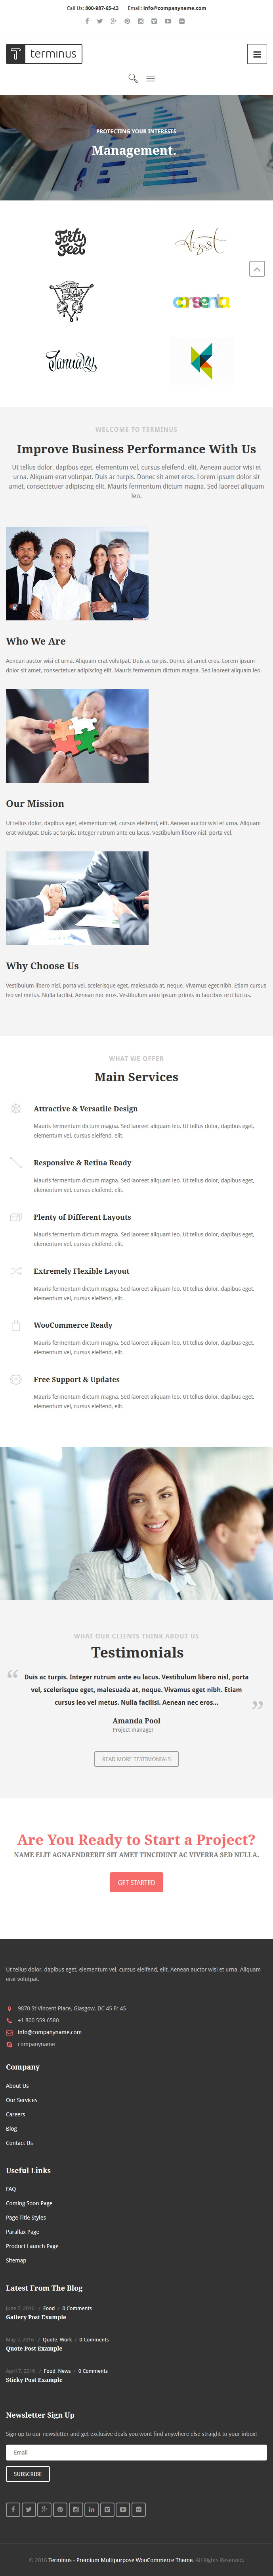Expand the three-line menu next to search
This screenshot has width=273, height=2576.
151,78
